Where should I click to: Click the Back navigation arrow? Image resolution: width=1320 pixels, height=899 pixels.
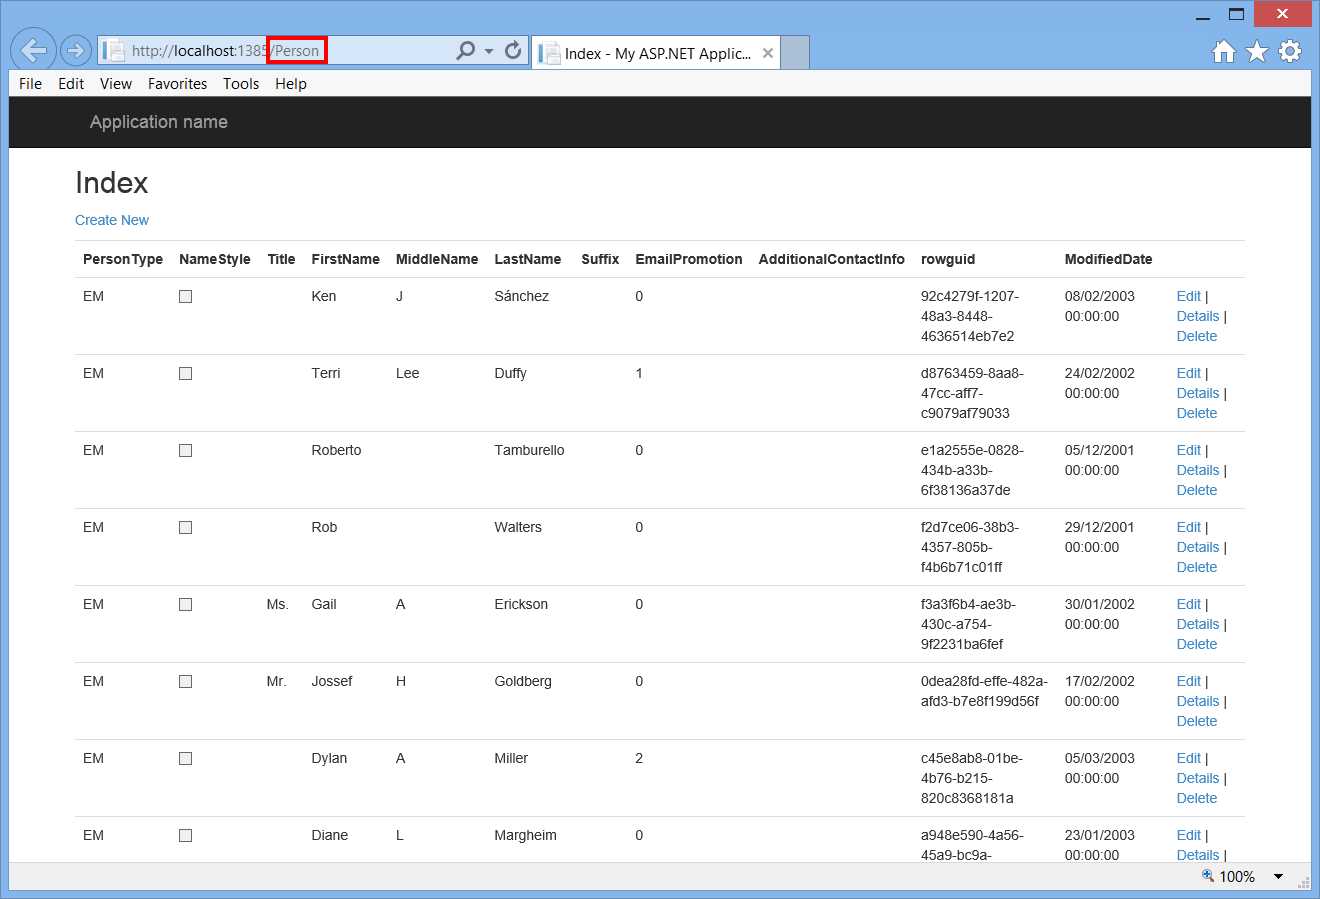click(x=33, y=50)
